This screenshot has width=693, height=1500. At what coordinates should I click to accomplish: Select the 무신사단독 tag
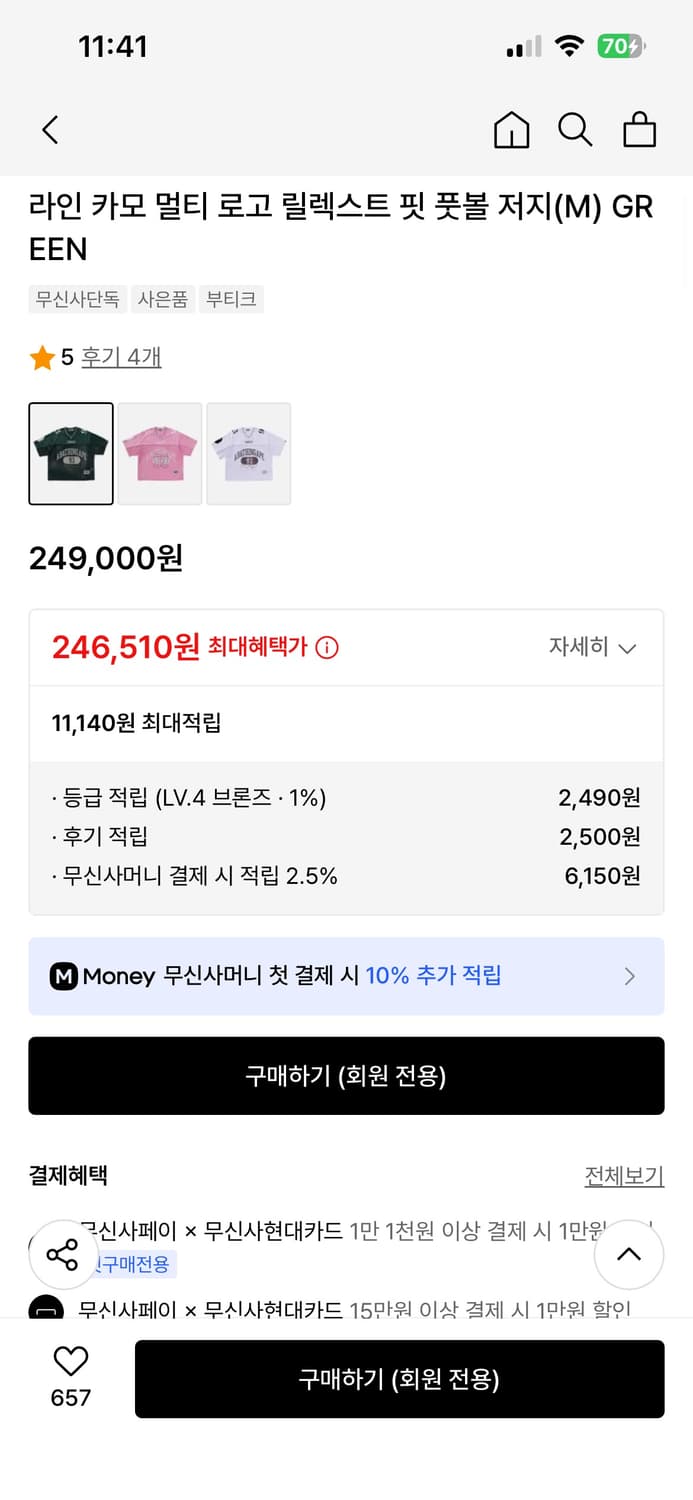pyautogui.click(x=77, y=299)
